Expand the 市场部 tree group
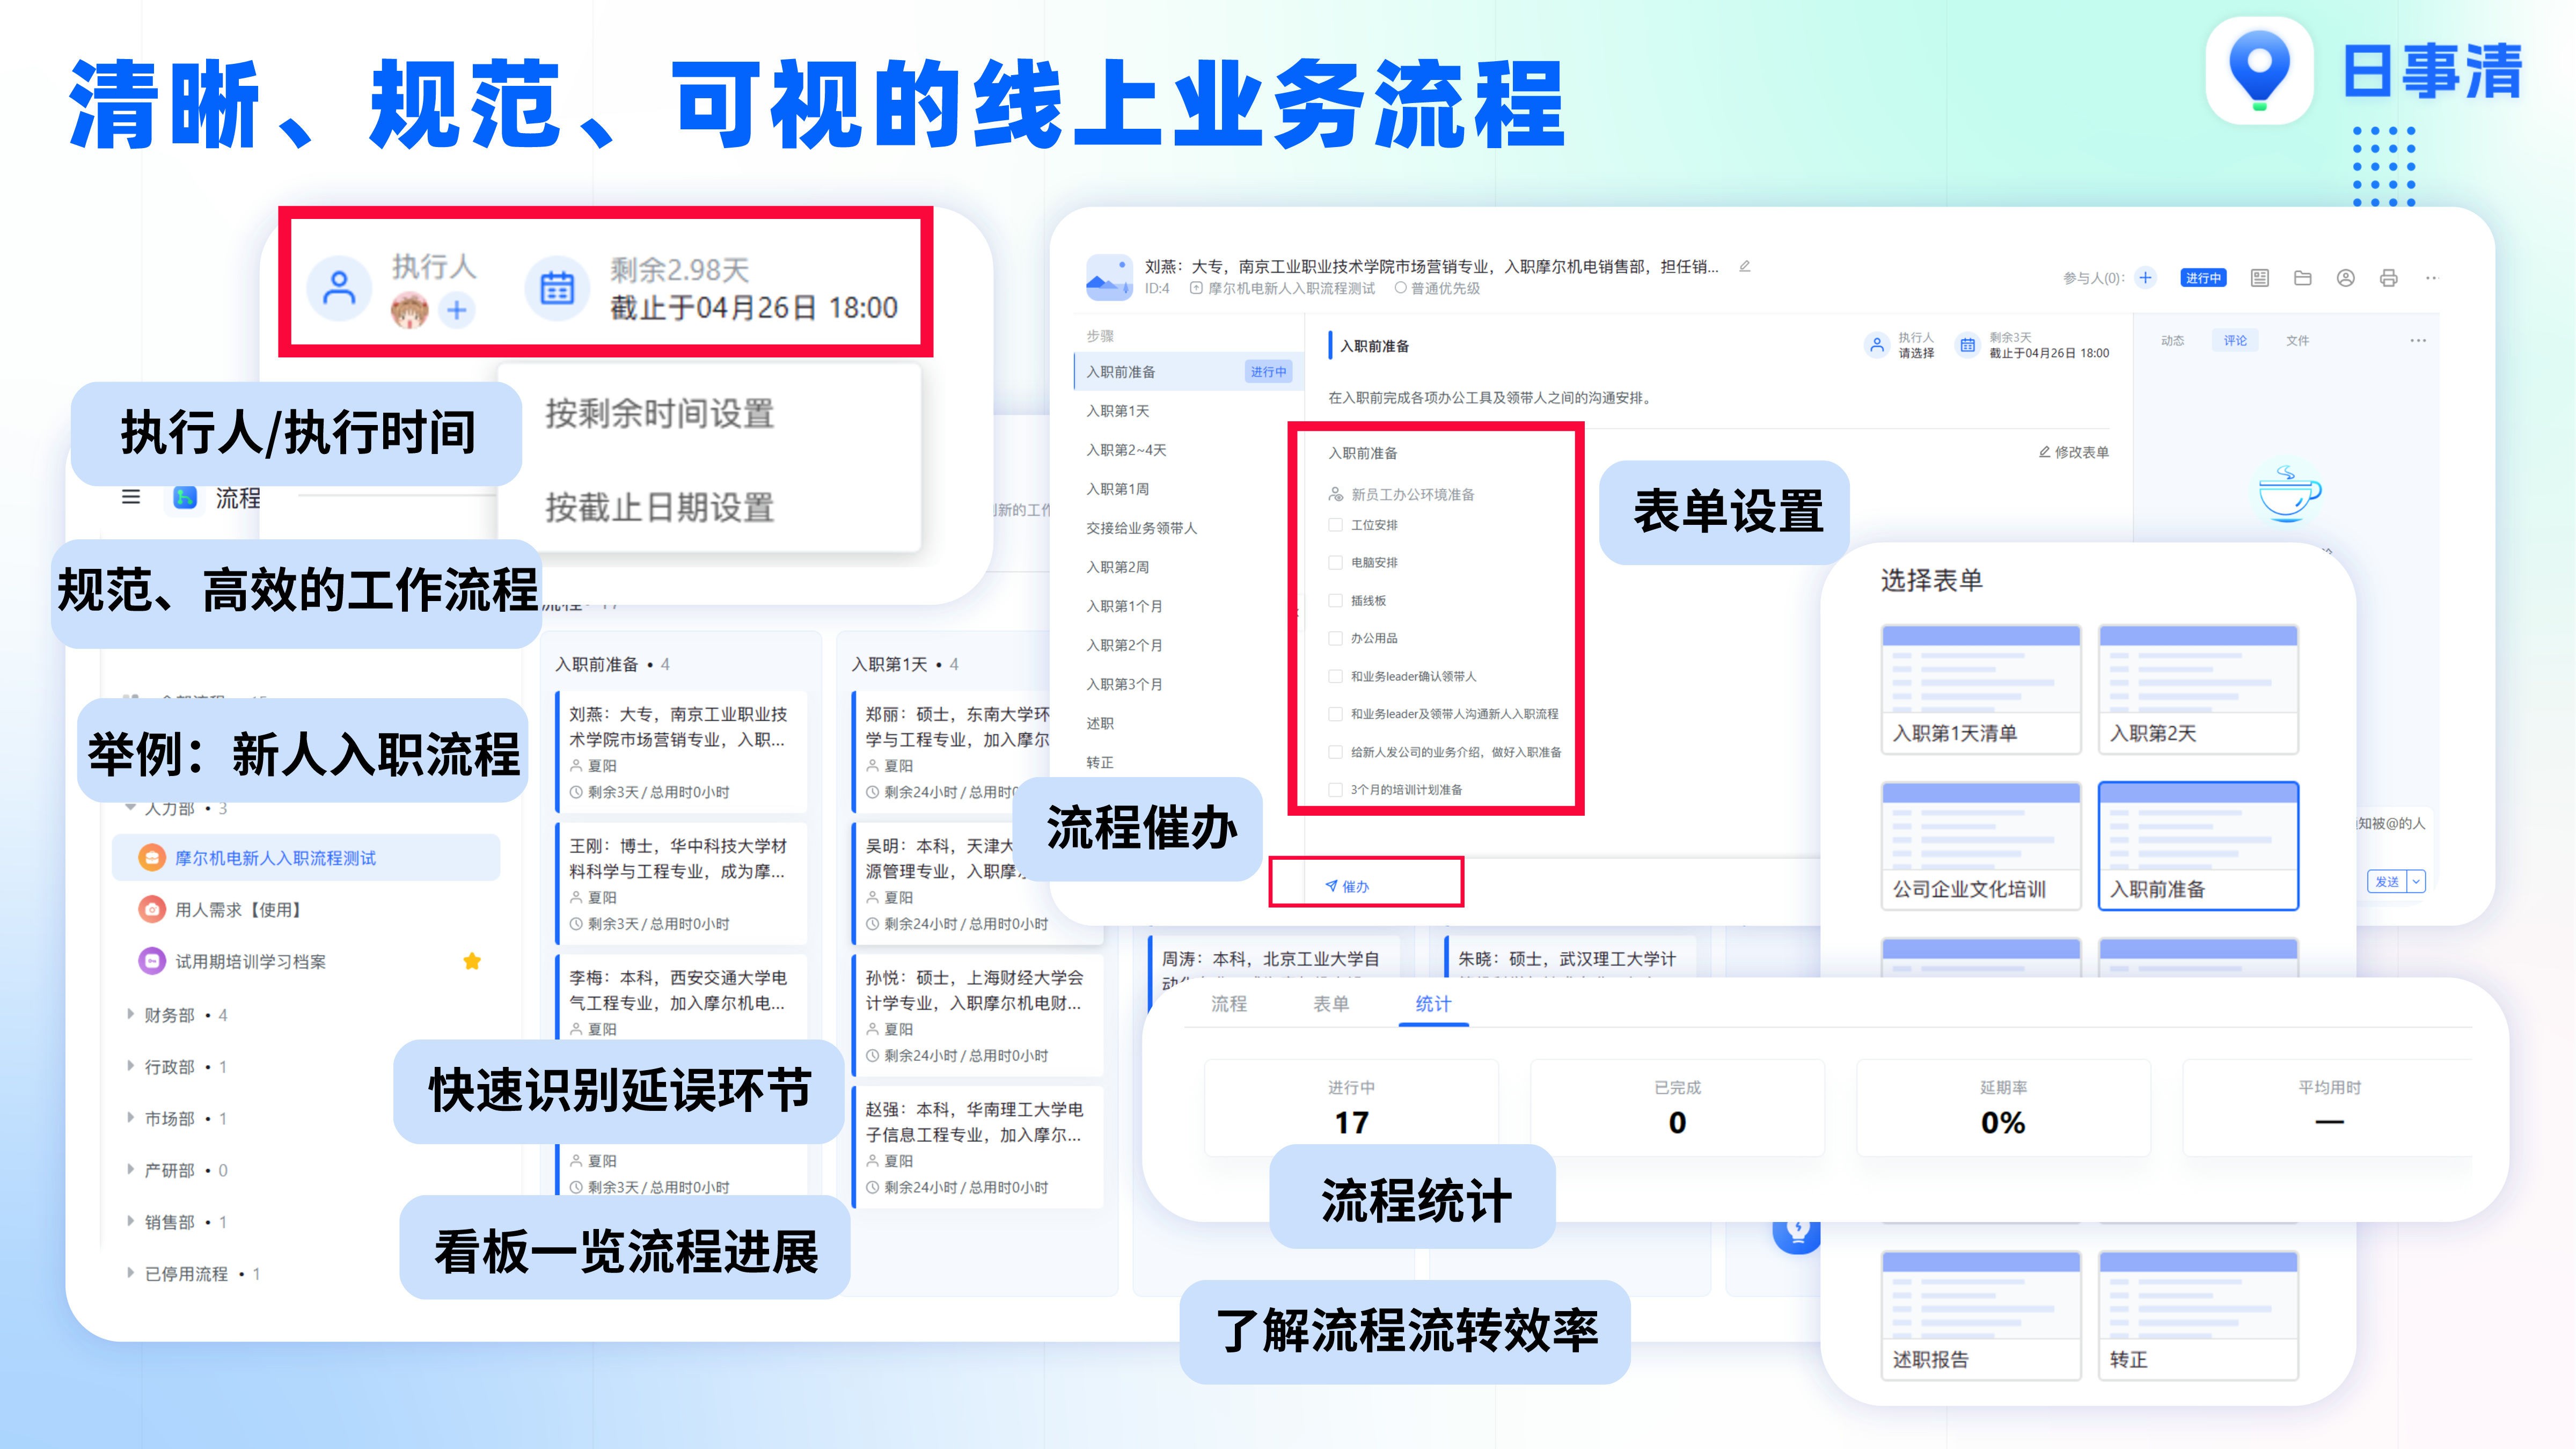Screen dimensions: 2576x1449 pyautogui.click(x=130, y=1118)
